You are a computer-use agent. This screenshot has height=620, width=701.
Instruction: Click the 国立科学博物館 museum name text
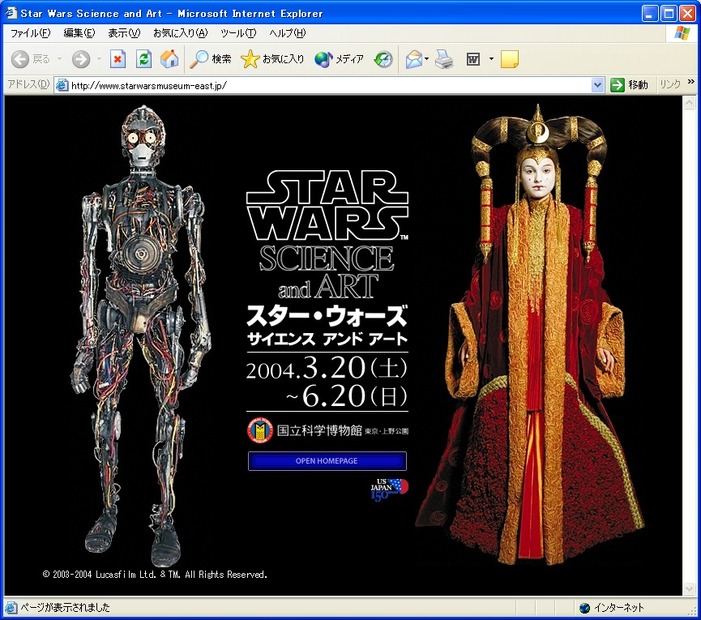click(319, 430)
